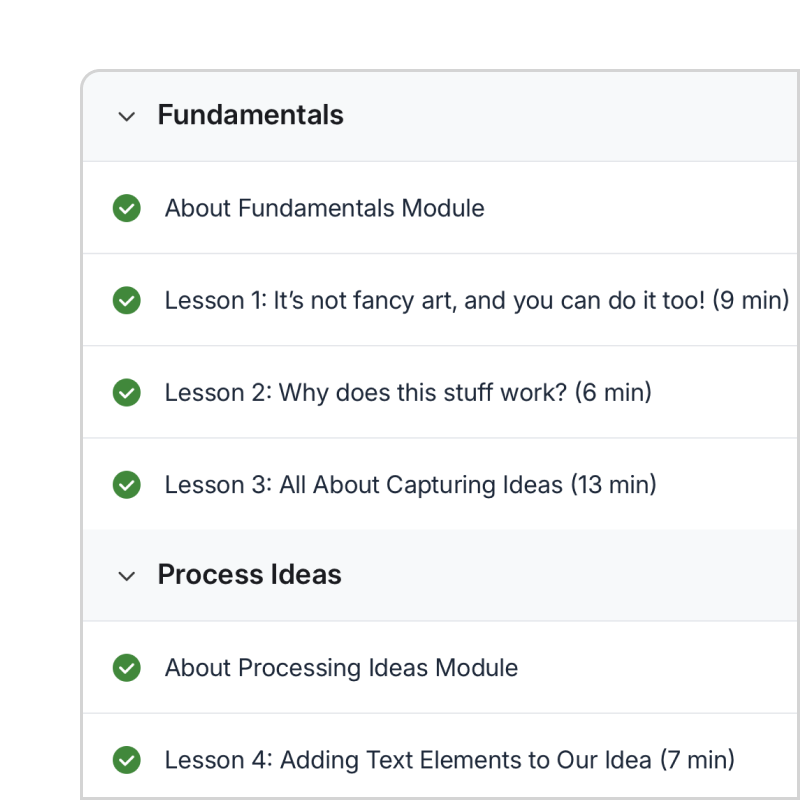Click the completed check icon for Lesson 3

[x=126, y=485]
